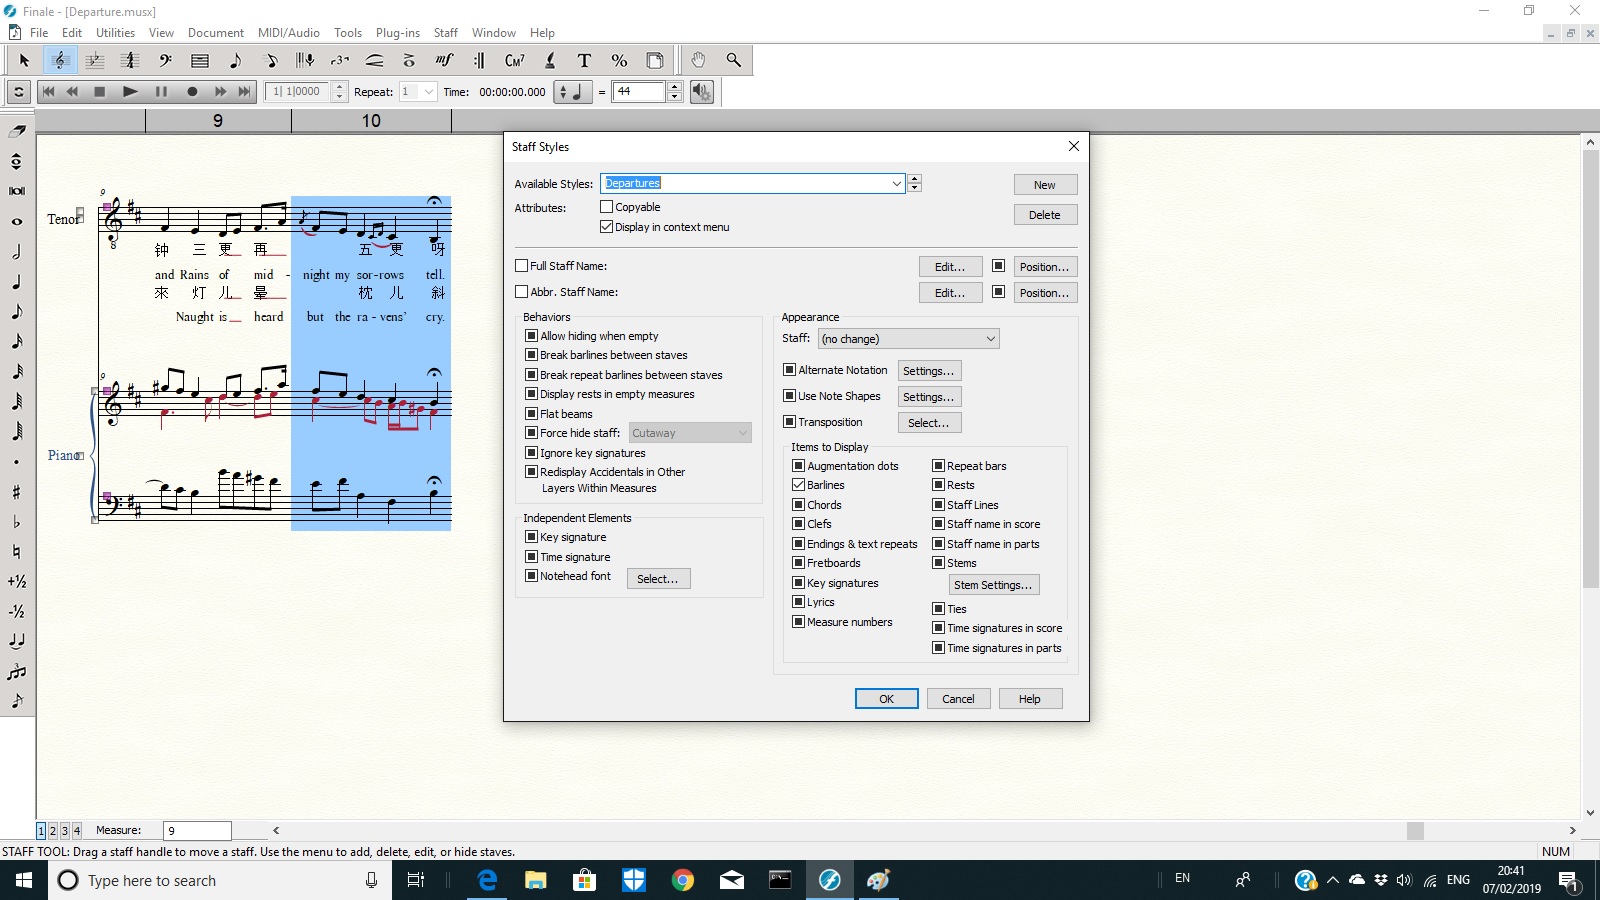Click OK in Staff Styles dialog
1600x900 pixels.
click(x=886, y=699)
